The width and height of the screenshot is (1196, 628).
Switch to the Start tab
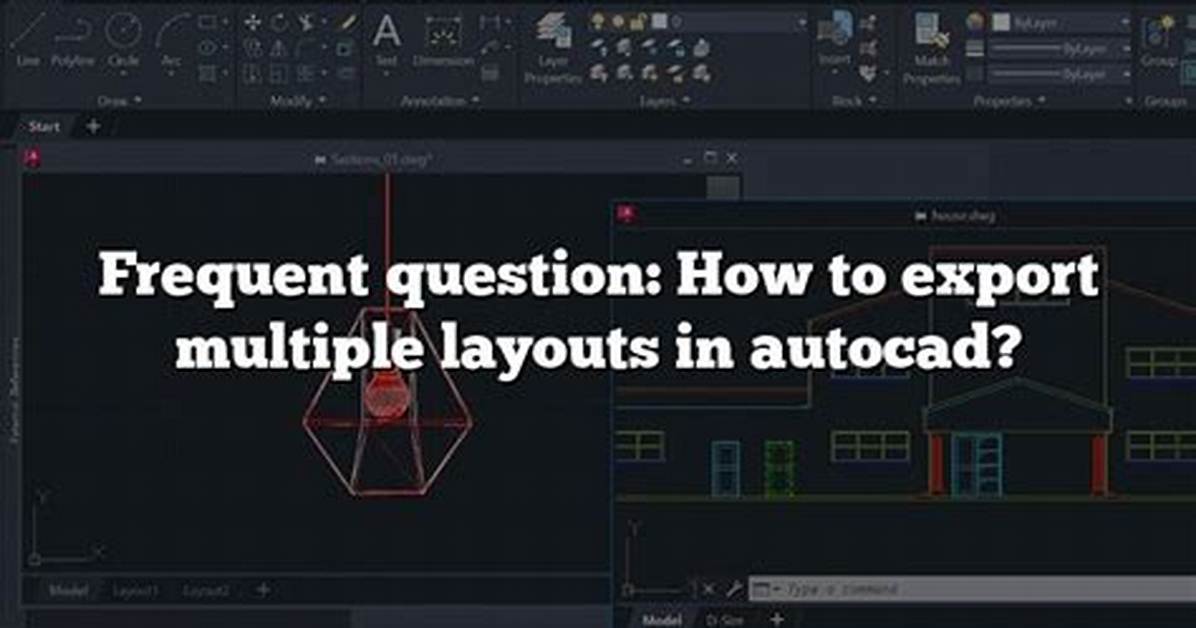[x=43, y=127]
